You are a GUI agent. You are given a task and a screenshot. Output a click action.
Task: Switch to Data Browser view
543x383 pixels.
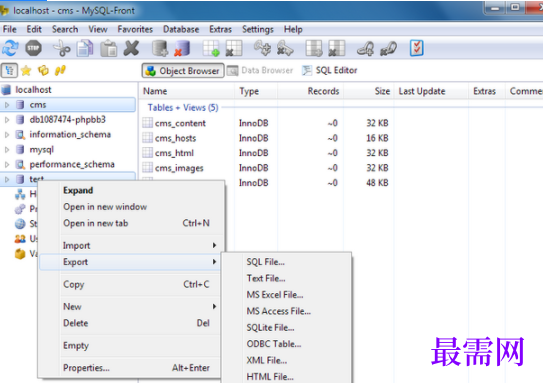pos(260,71)
